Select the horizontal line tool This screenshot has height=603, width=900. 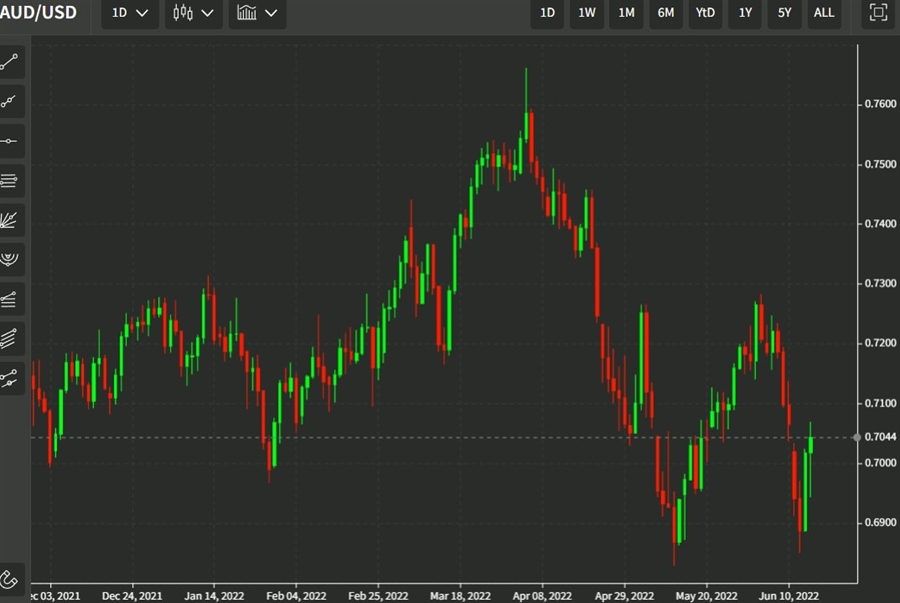(x=10, y=141)
